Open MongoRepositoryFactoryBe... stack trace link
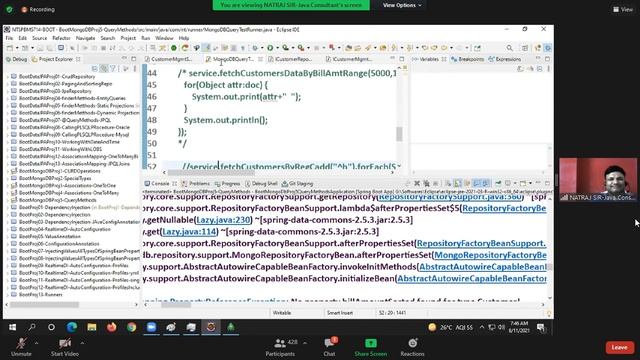Screen dimensions: 640x360 490,255
